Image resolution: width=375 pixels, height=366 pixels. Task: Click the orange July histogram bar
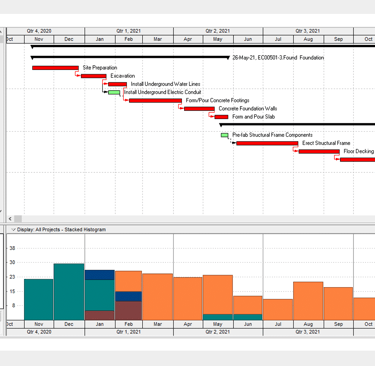(x=278, y=310)
